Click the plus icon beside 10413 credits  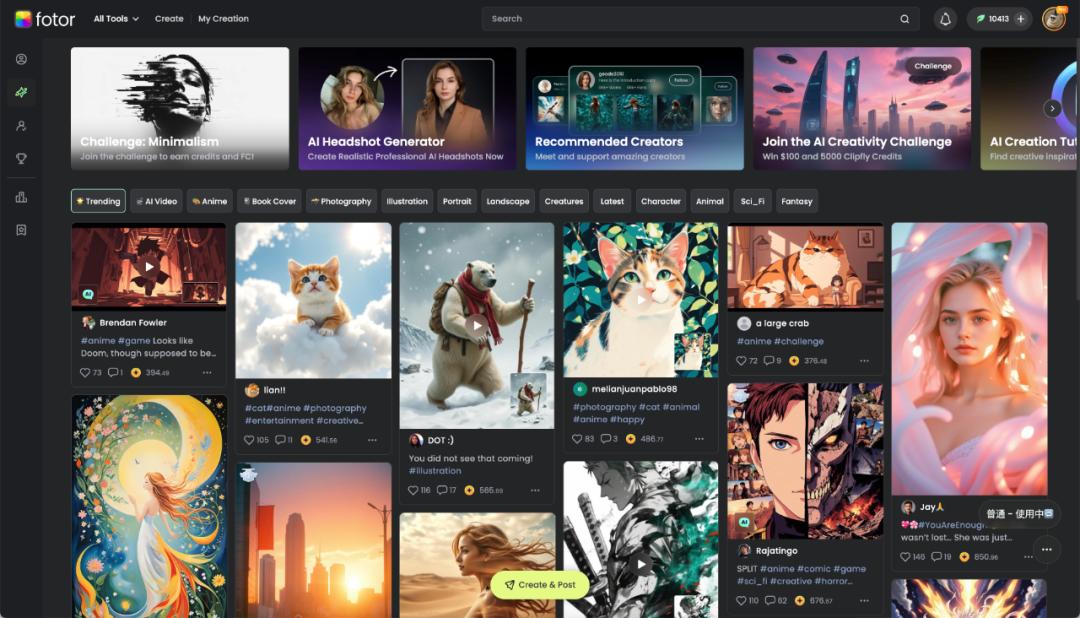(x=1020, y=19)
